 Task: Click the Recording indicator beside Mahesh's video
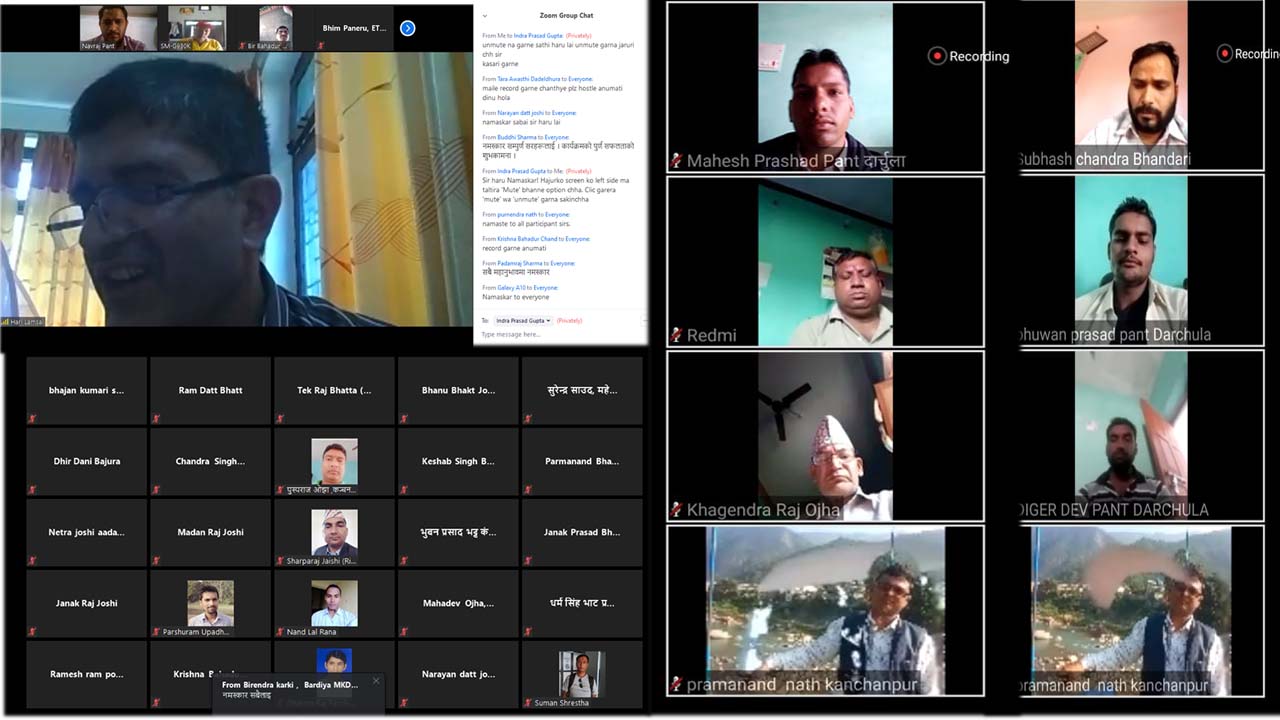click(968, 56)
